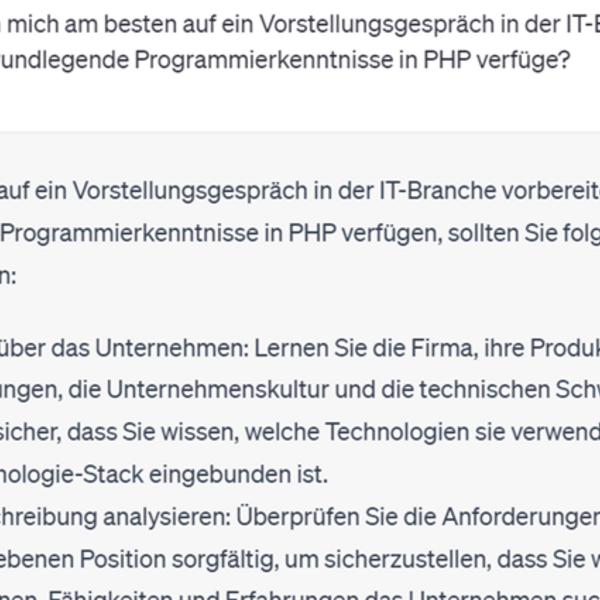
Task: Click the word "analysieren:"
Action: tap(168, 516)
